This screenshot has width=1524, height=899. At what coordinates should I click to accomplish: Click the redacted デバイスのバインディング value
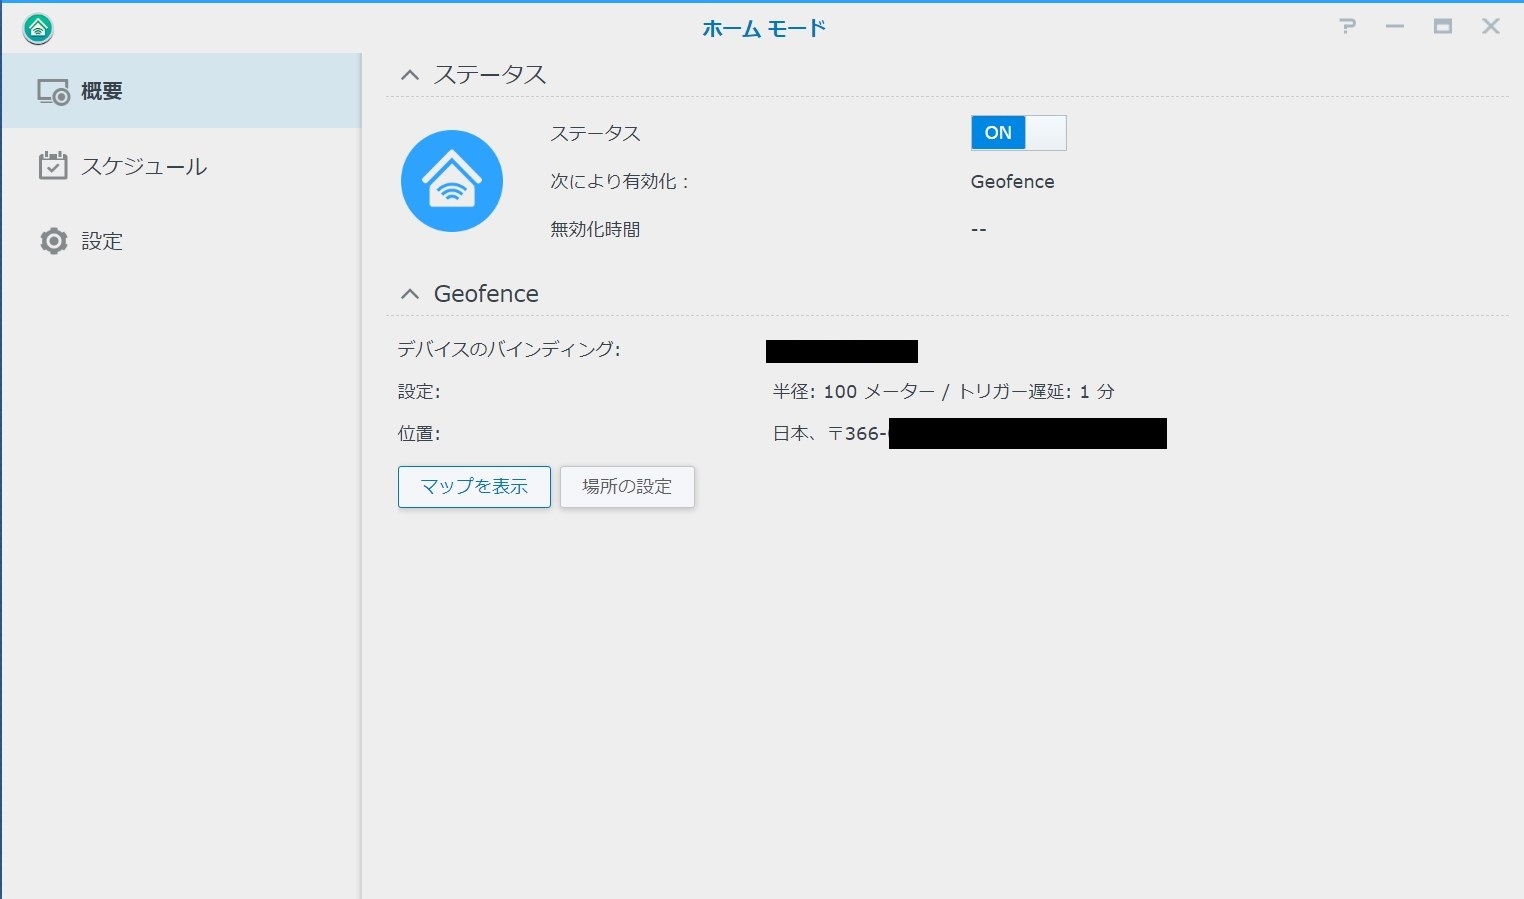[x=841, y=351]
